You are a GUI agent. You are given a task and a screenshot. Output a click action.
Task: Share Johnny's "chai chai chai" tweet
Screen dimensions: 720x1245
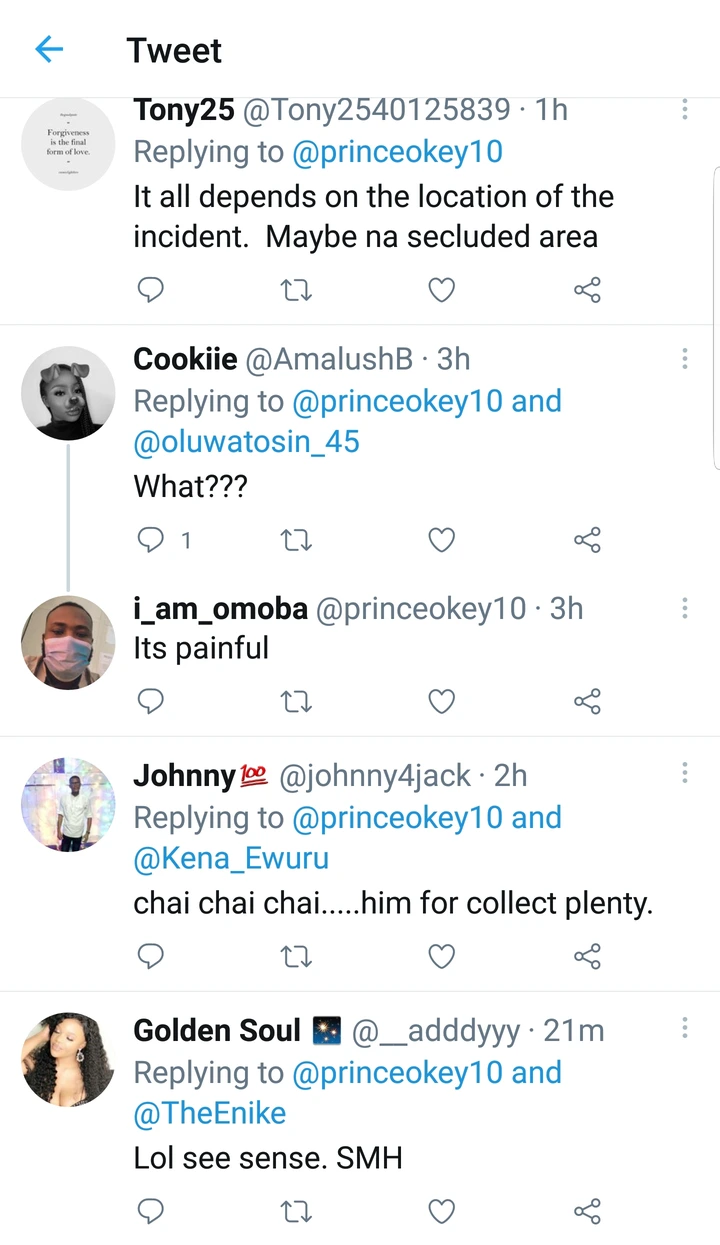(x=587, y=956)
